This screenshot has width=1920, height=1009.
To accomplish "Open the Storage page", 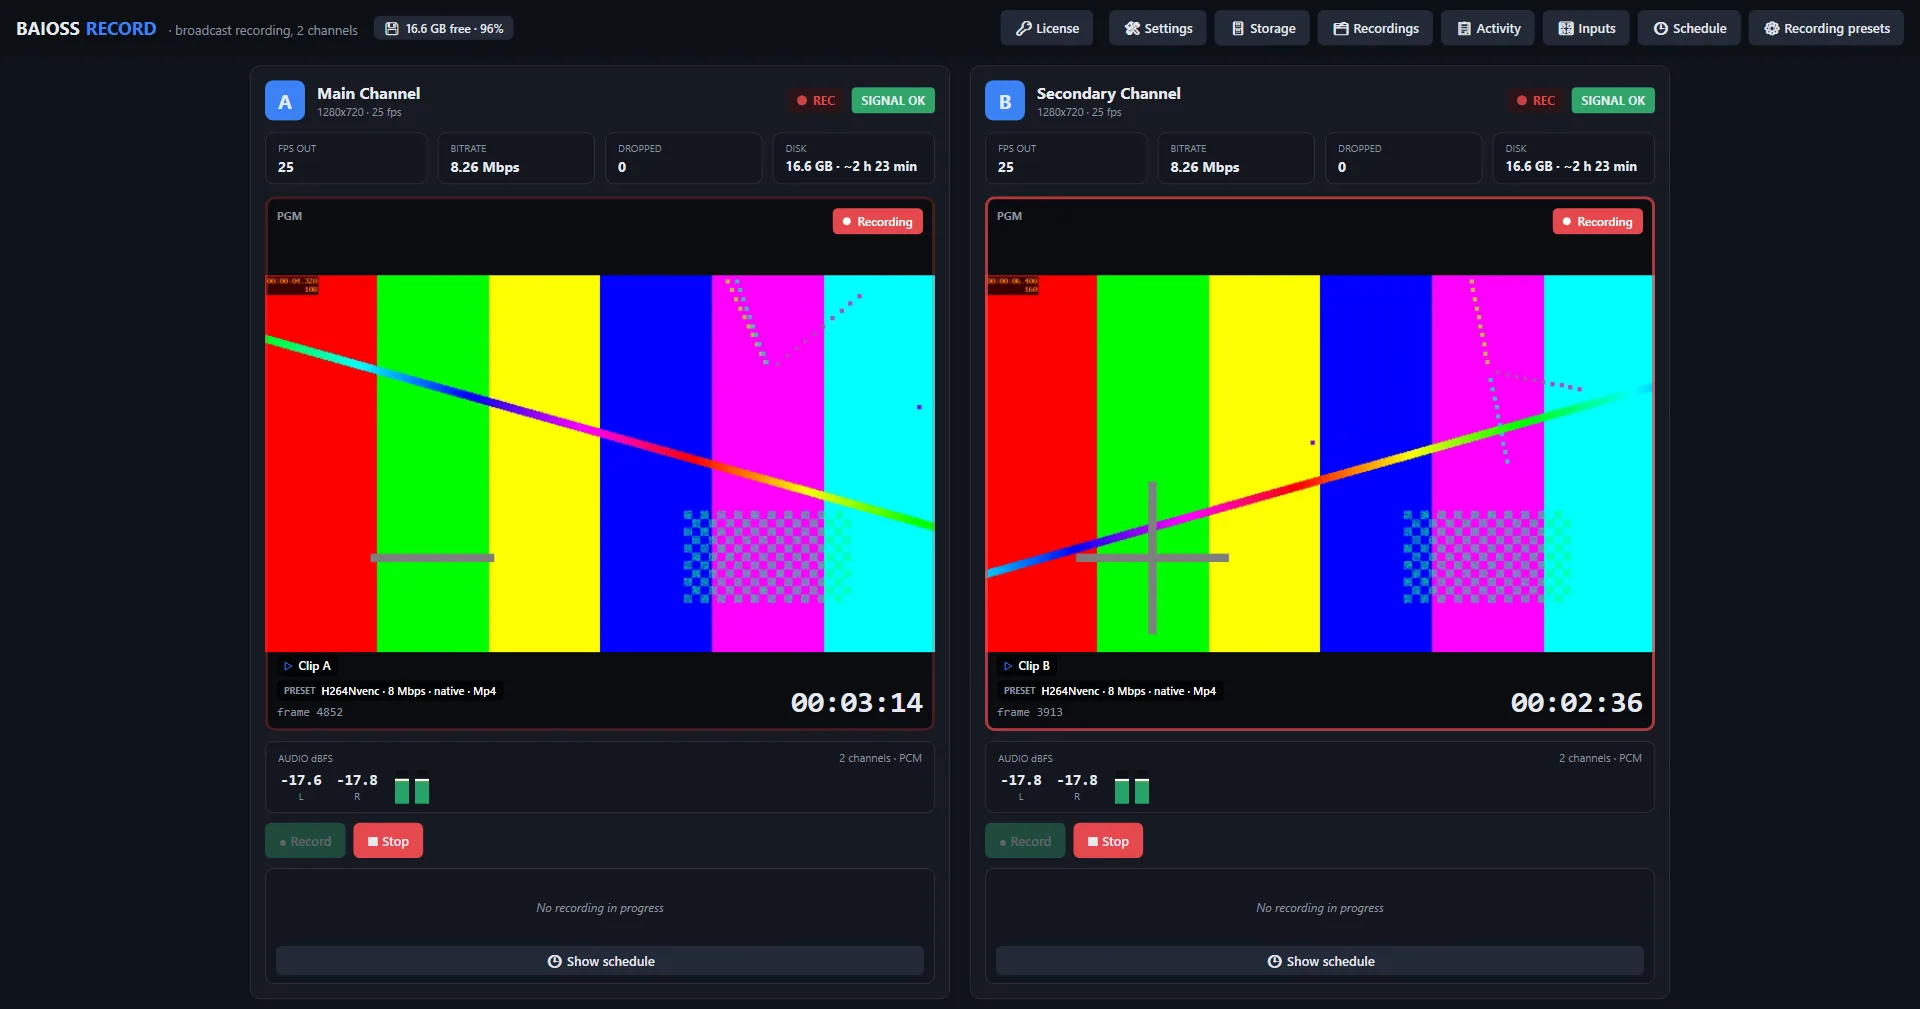I will coord(1263,28).
